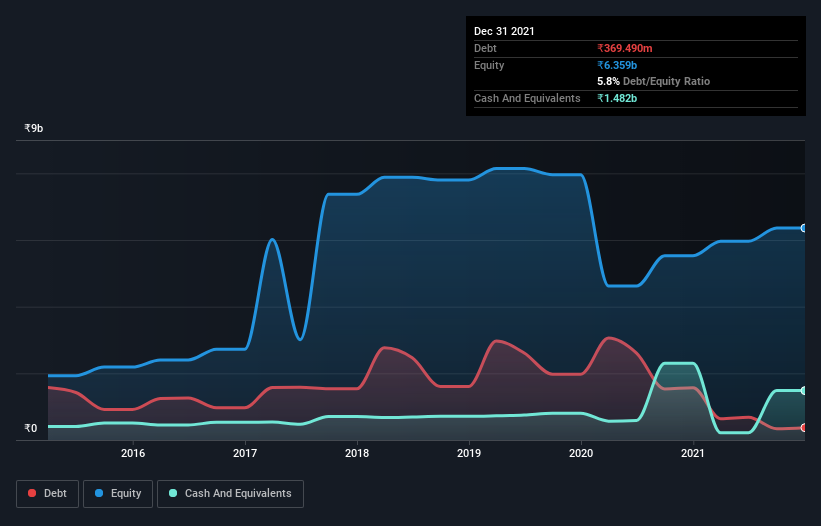821x526 pixels.
Task: Click the Dec 31 2021 tooltip date
Action: pos(504,31)
